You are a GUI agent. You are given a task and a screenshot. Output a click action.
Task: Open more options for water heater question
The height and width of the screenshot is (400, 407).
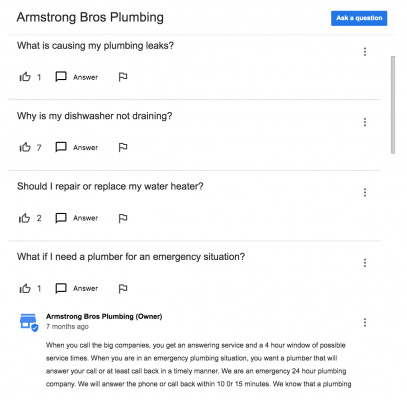point(365,192)
